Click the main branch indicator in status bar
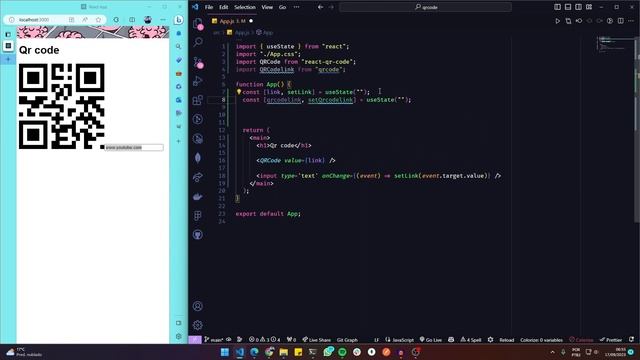The image size is (640, 360). [x=213, y=340]
